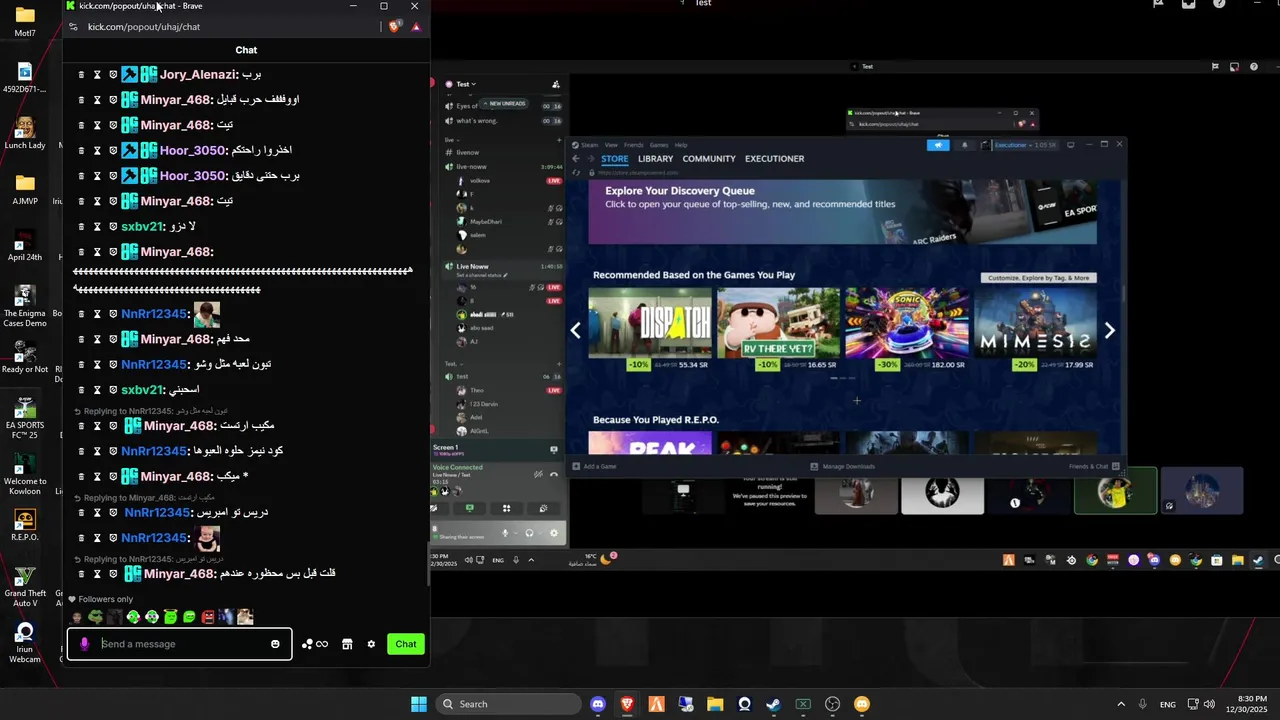
Task: Open Windows Start menu
Action: 419,704
